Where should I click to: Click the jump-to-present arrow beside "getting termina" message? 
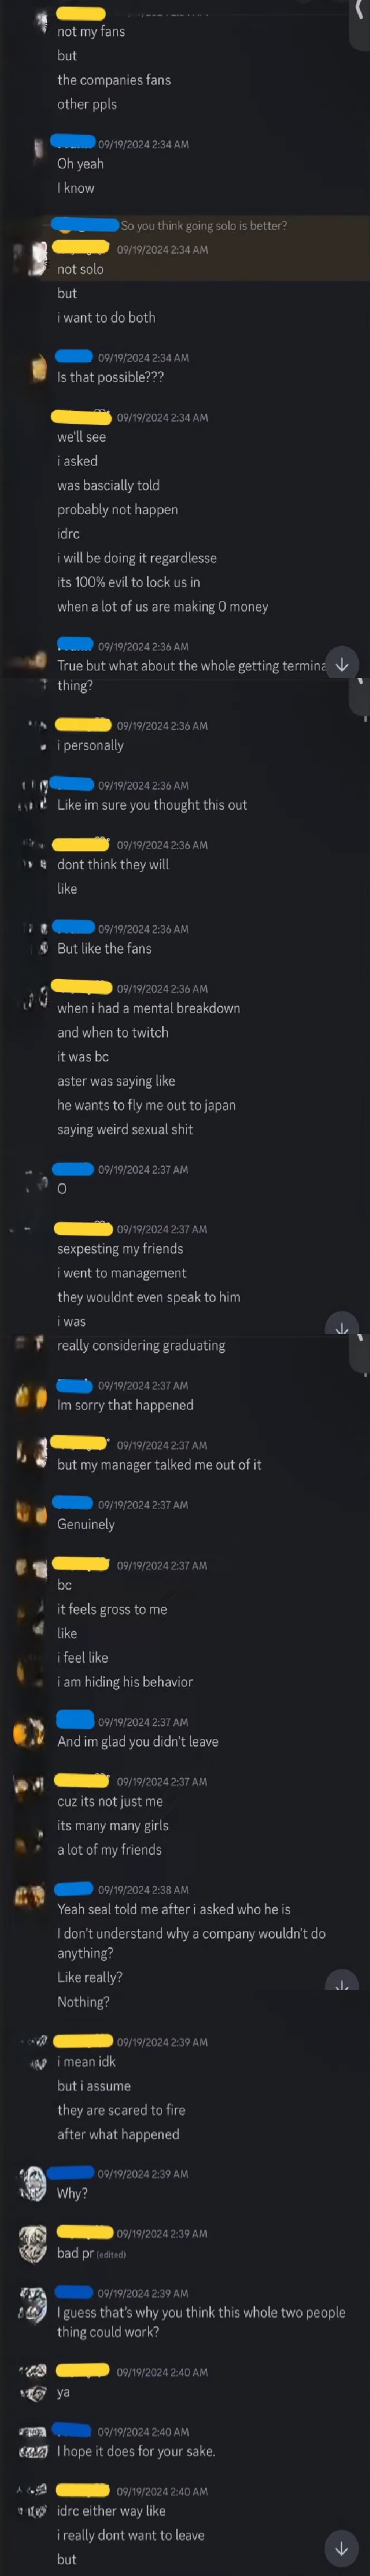coord(342,665)
